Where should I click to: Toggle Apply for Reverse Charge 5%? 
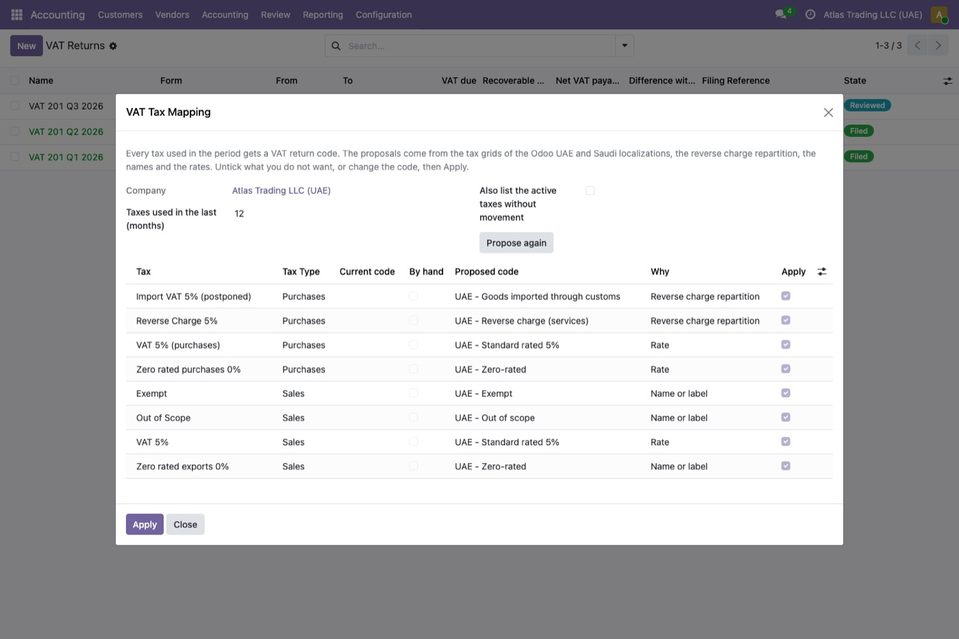pos(786,320)
